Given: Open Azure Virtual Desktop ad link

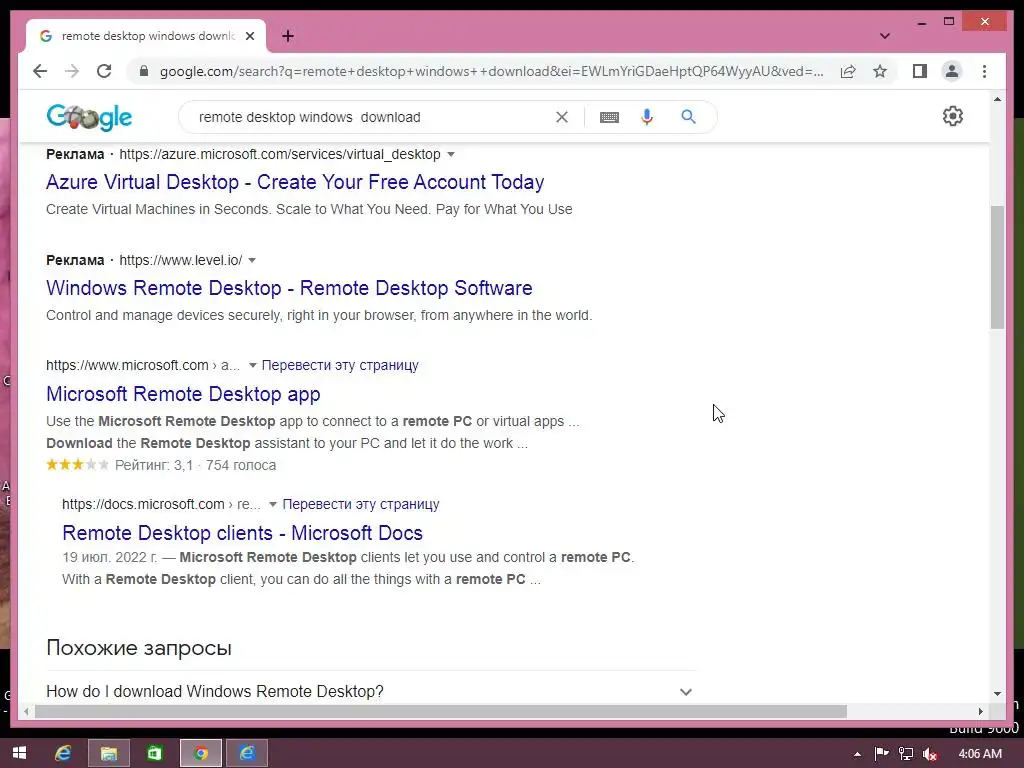Looking at the screenshot, I should tap(295, 182).
